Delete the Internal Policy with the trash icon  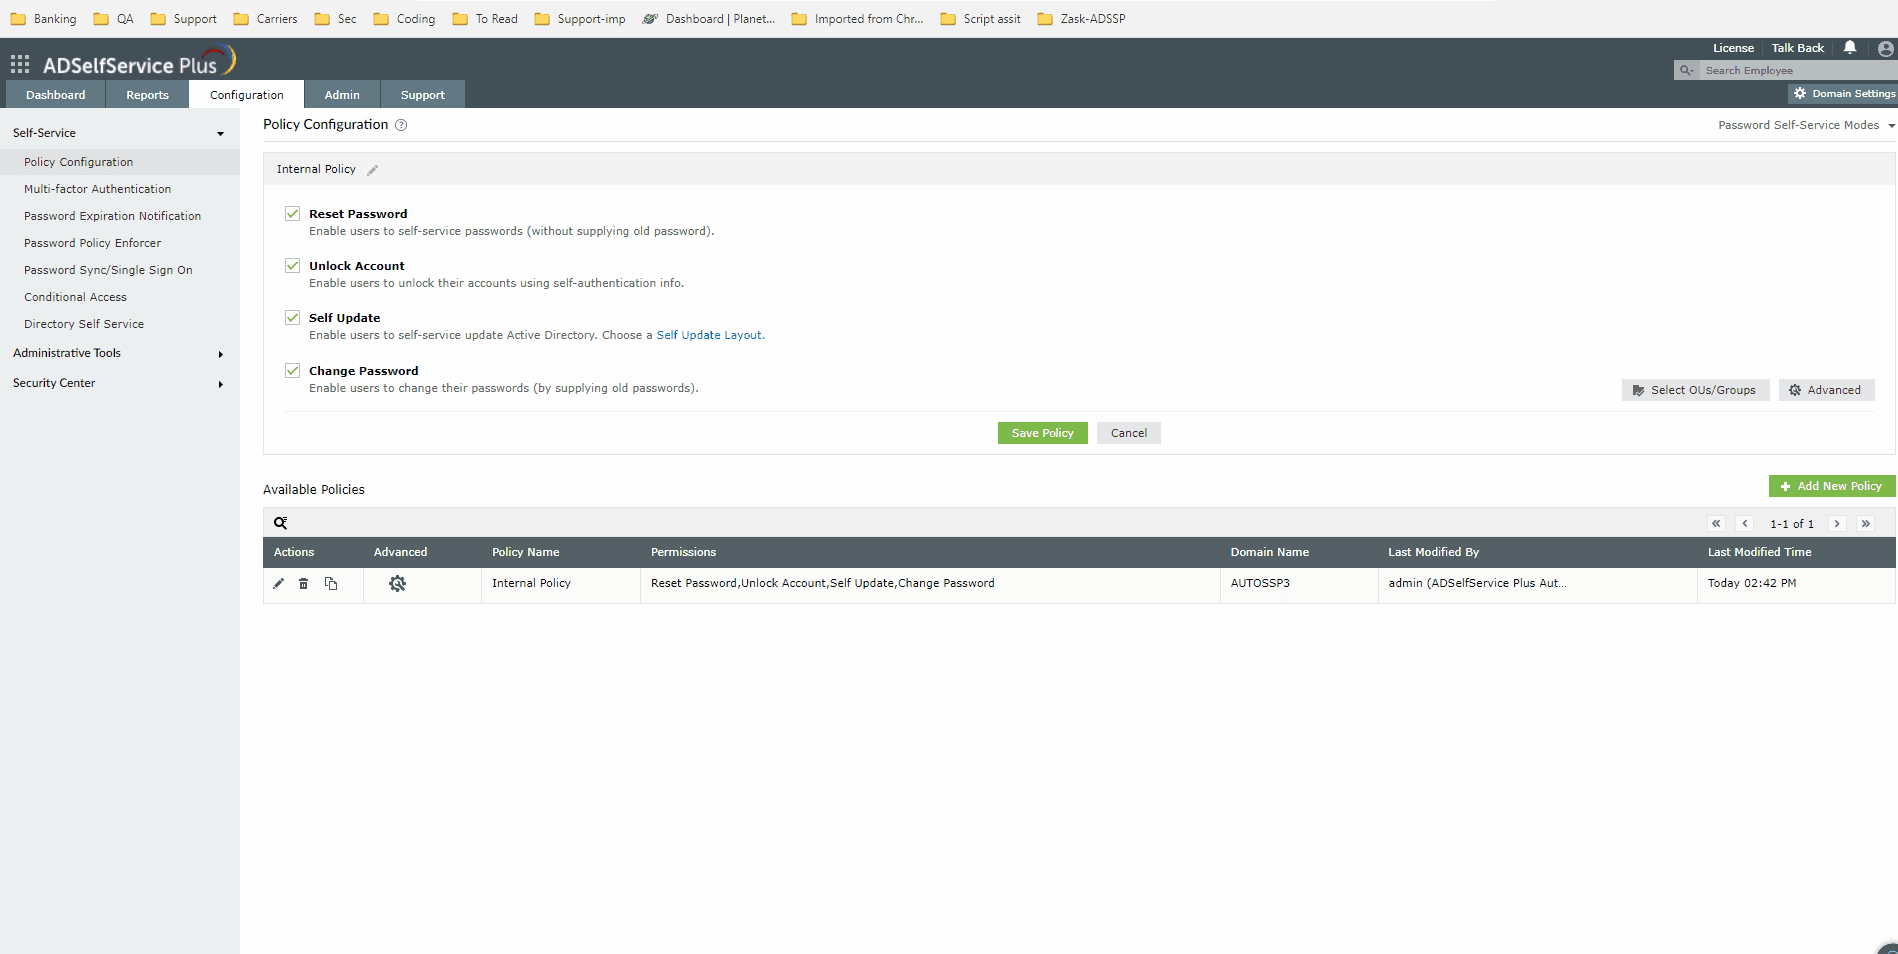(304, 583)
